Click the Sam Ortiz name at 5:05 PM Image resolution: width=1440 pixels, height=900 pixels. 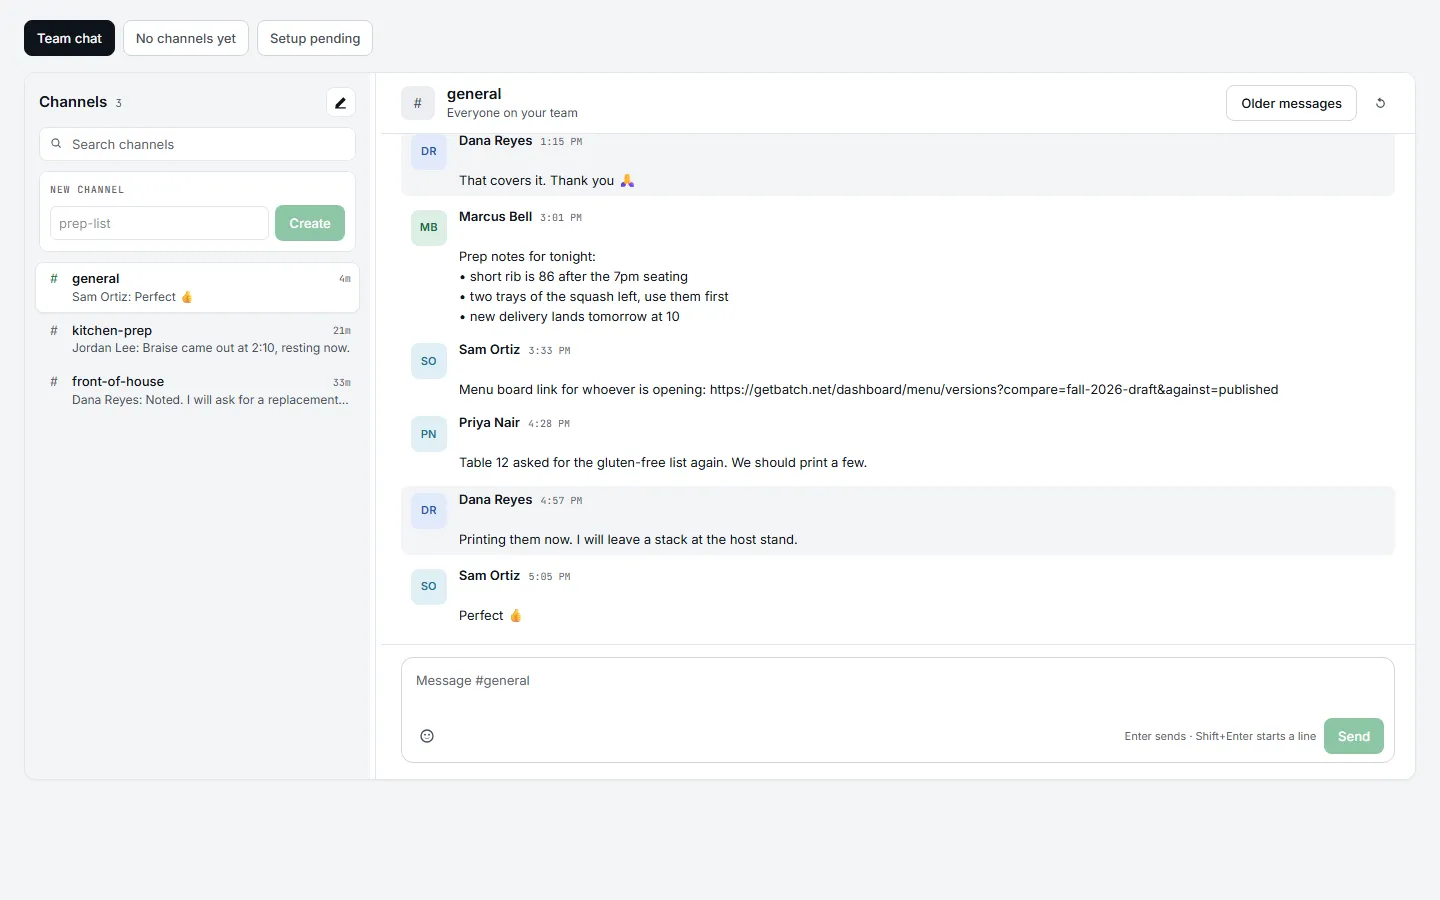point(489,576)
